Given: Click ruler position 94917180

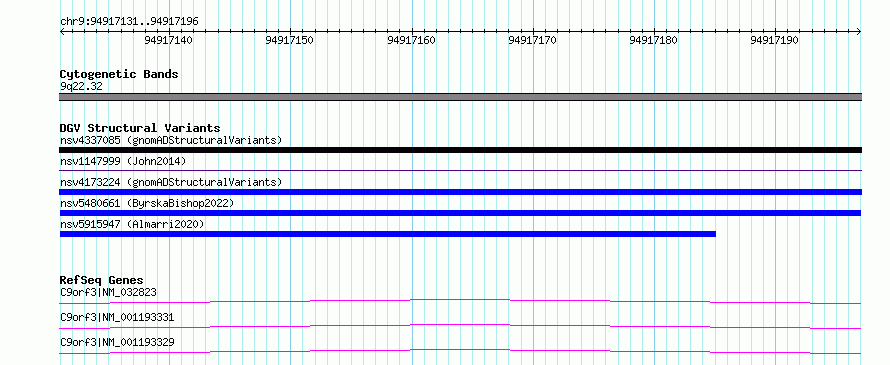Looking at the screenshot, I should [x=654, y=40].
